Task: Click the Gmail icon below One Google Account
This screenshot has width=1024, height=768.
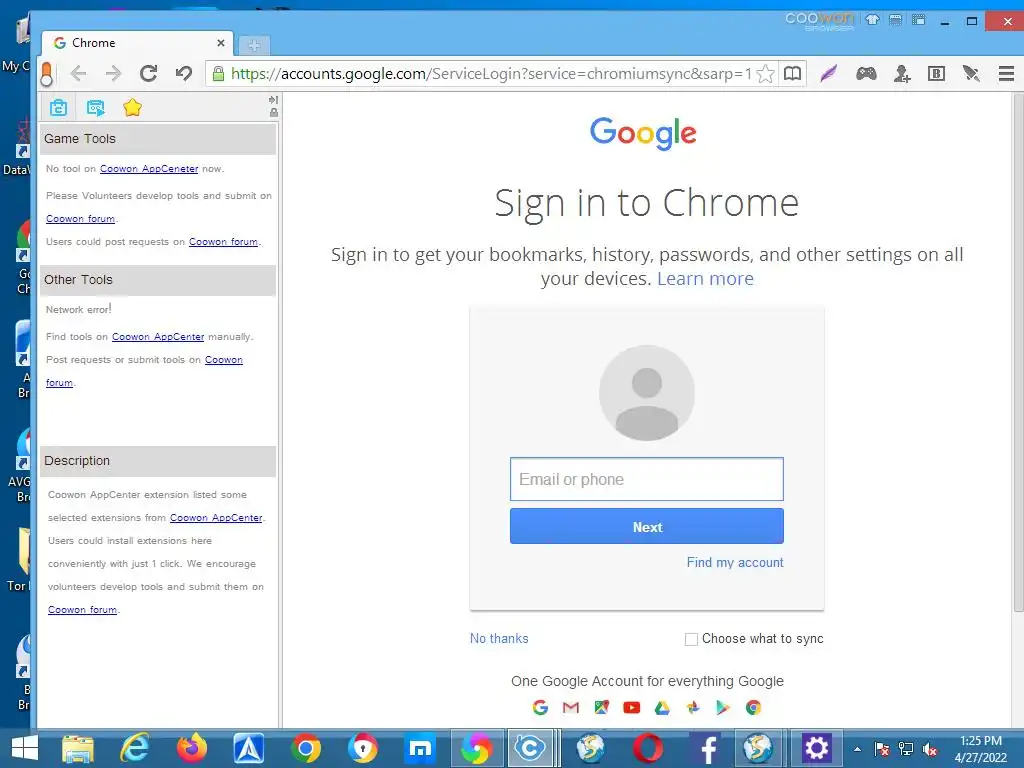Action: click(x=571, y=707)
